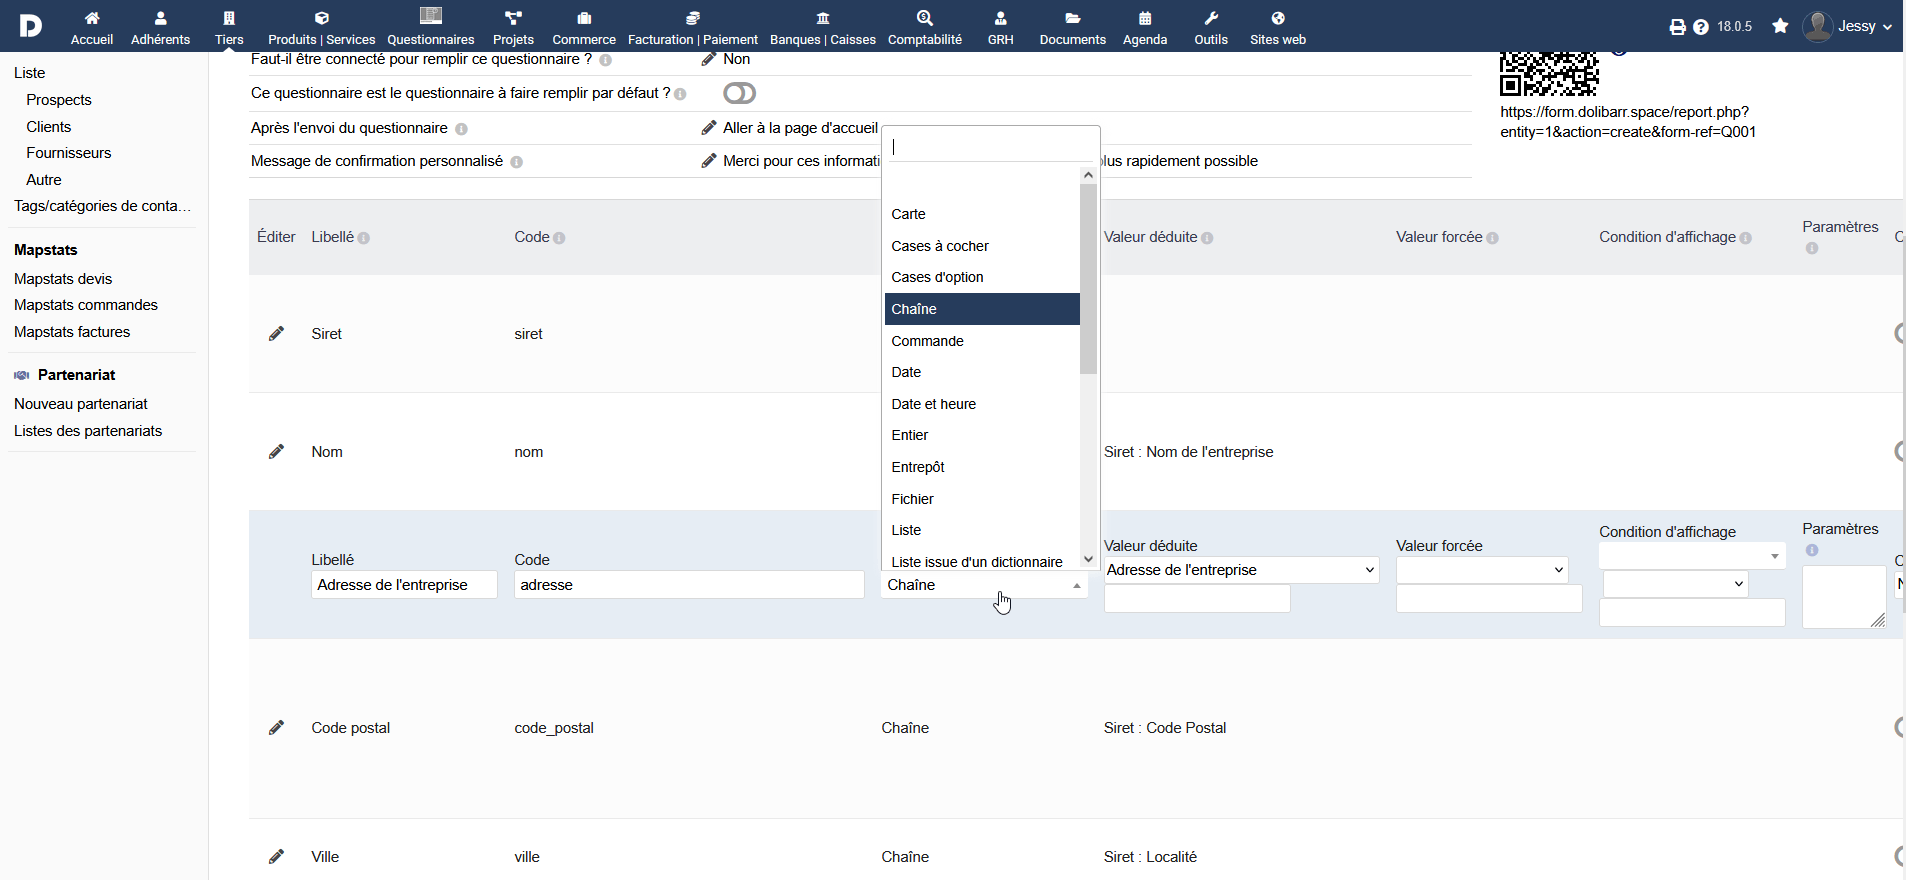
Task: Open the Jessy user dropdown
Action: tap(1847, 26)
